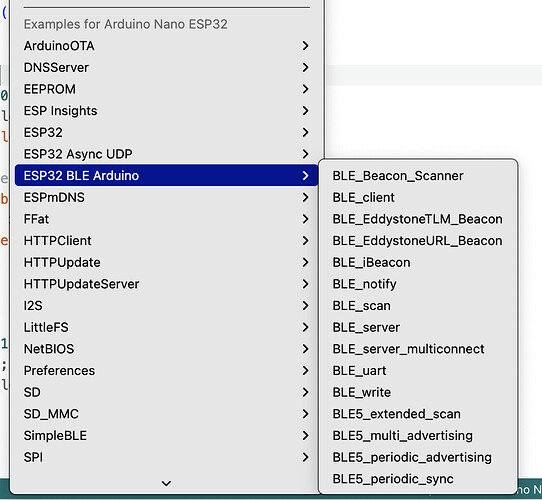This screenshot has height=500, width=542.
Task: Open the SD_MMC examples submenu
Action: [166, 414]
